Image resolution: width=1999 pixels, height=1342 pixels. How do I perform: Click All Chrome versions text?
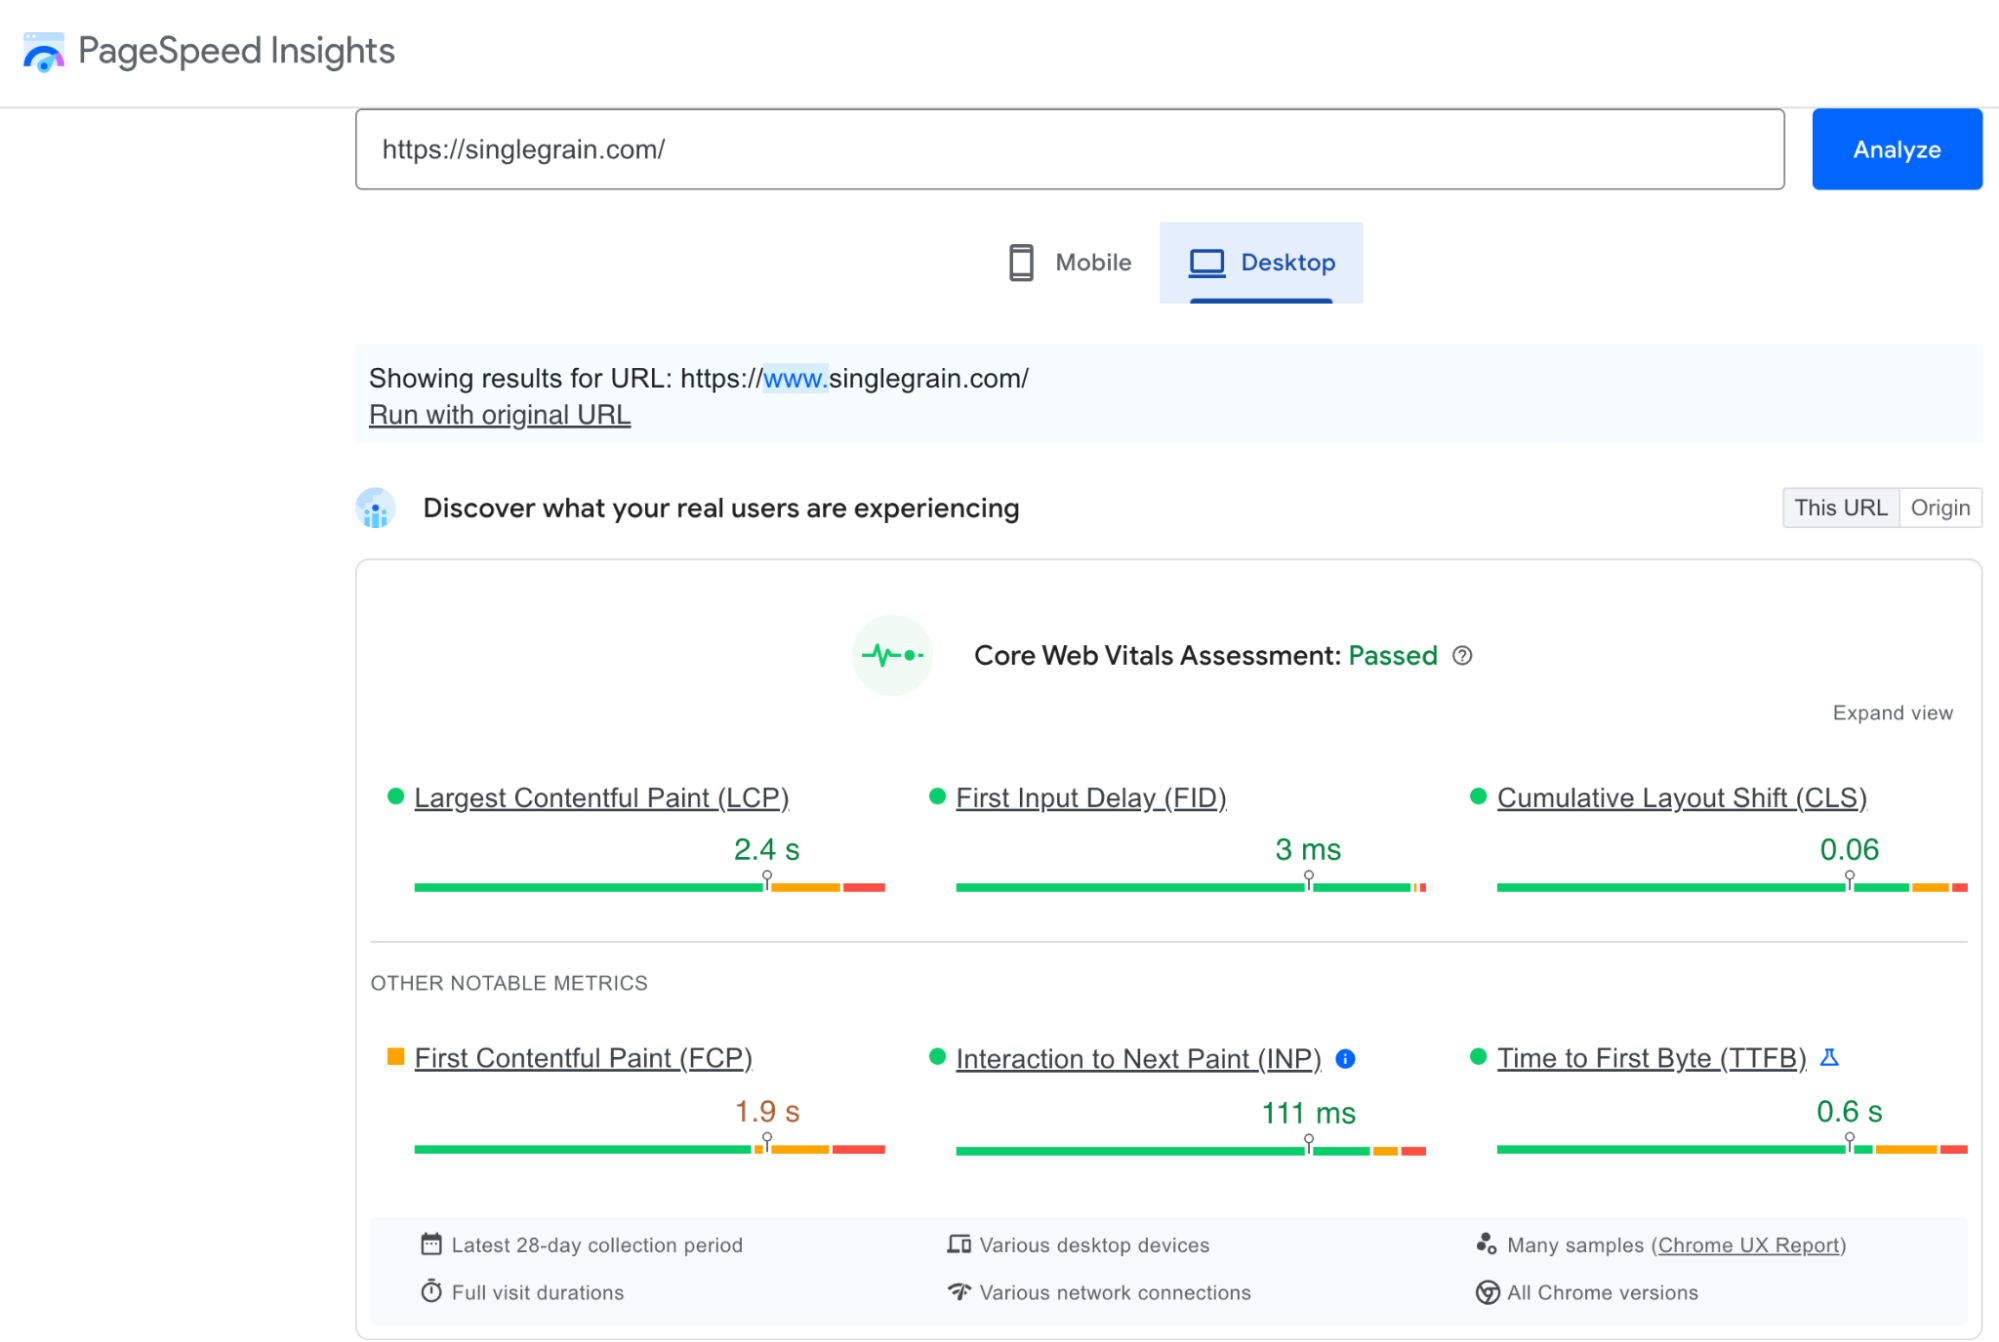pyautogui.click(x=1603, y=1292)
